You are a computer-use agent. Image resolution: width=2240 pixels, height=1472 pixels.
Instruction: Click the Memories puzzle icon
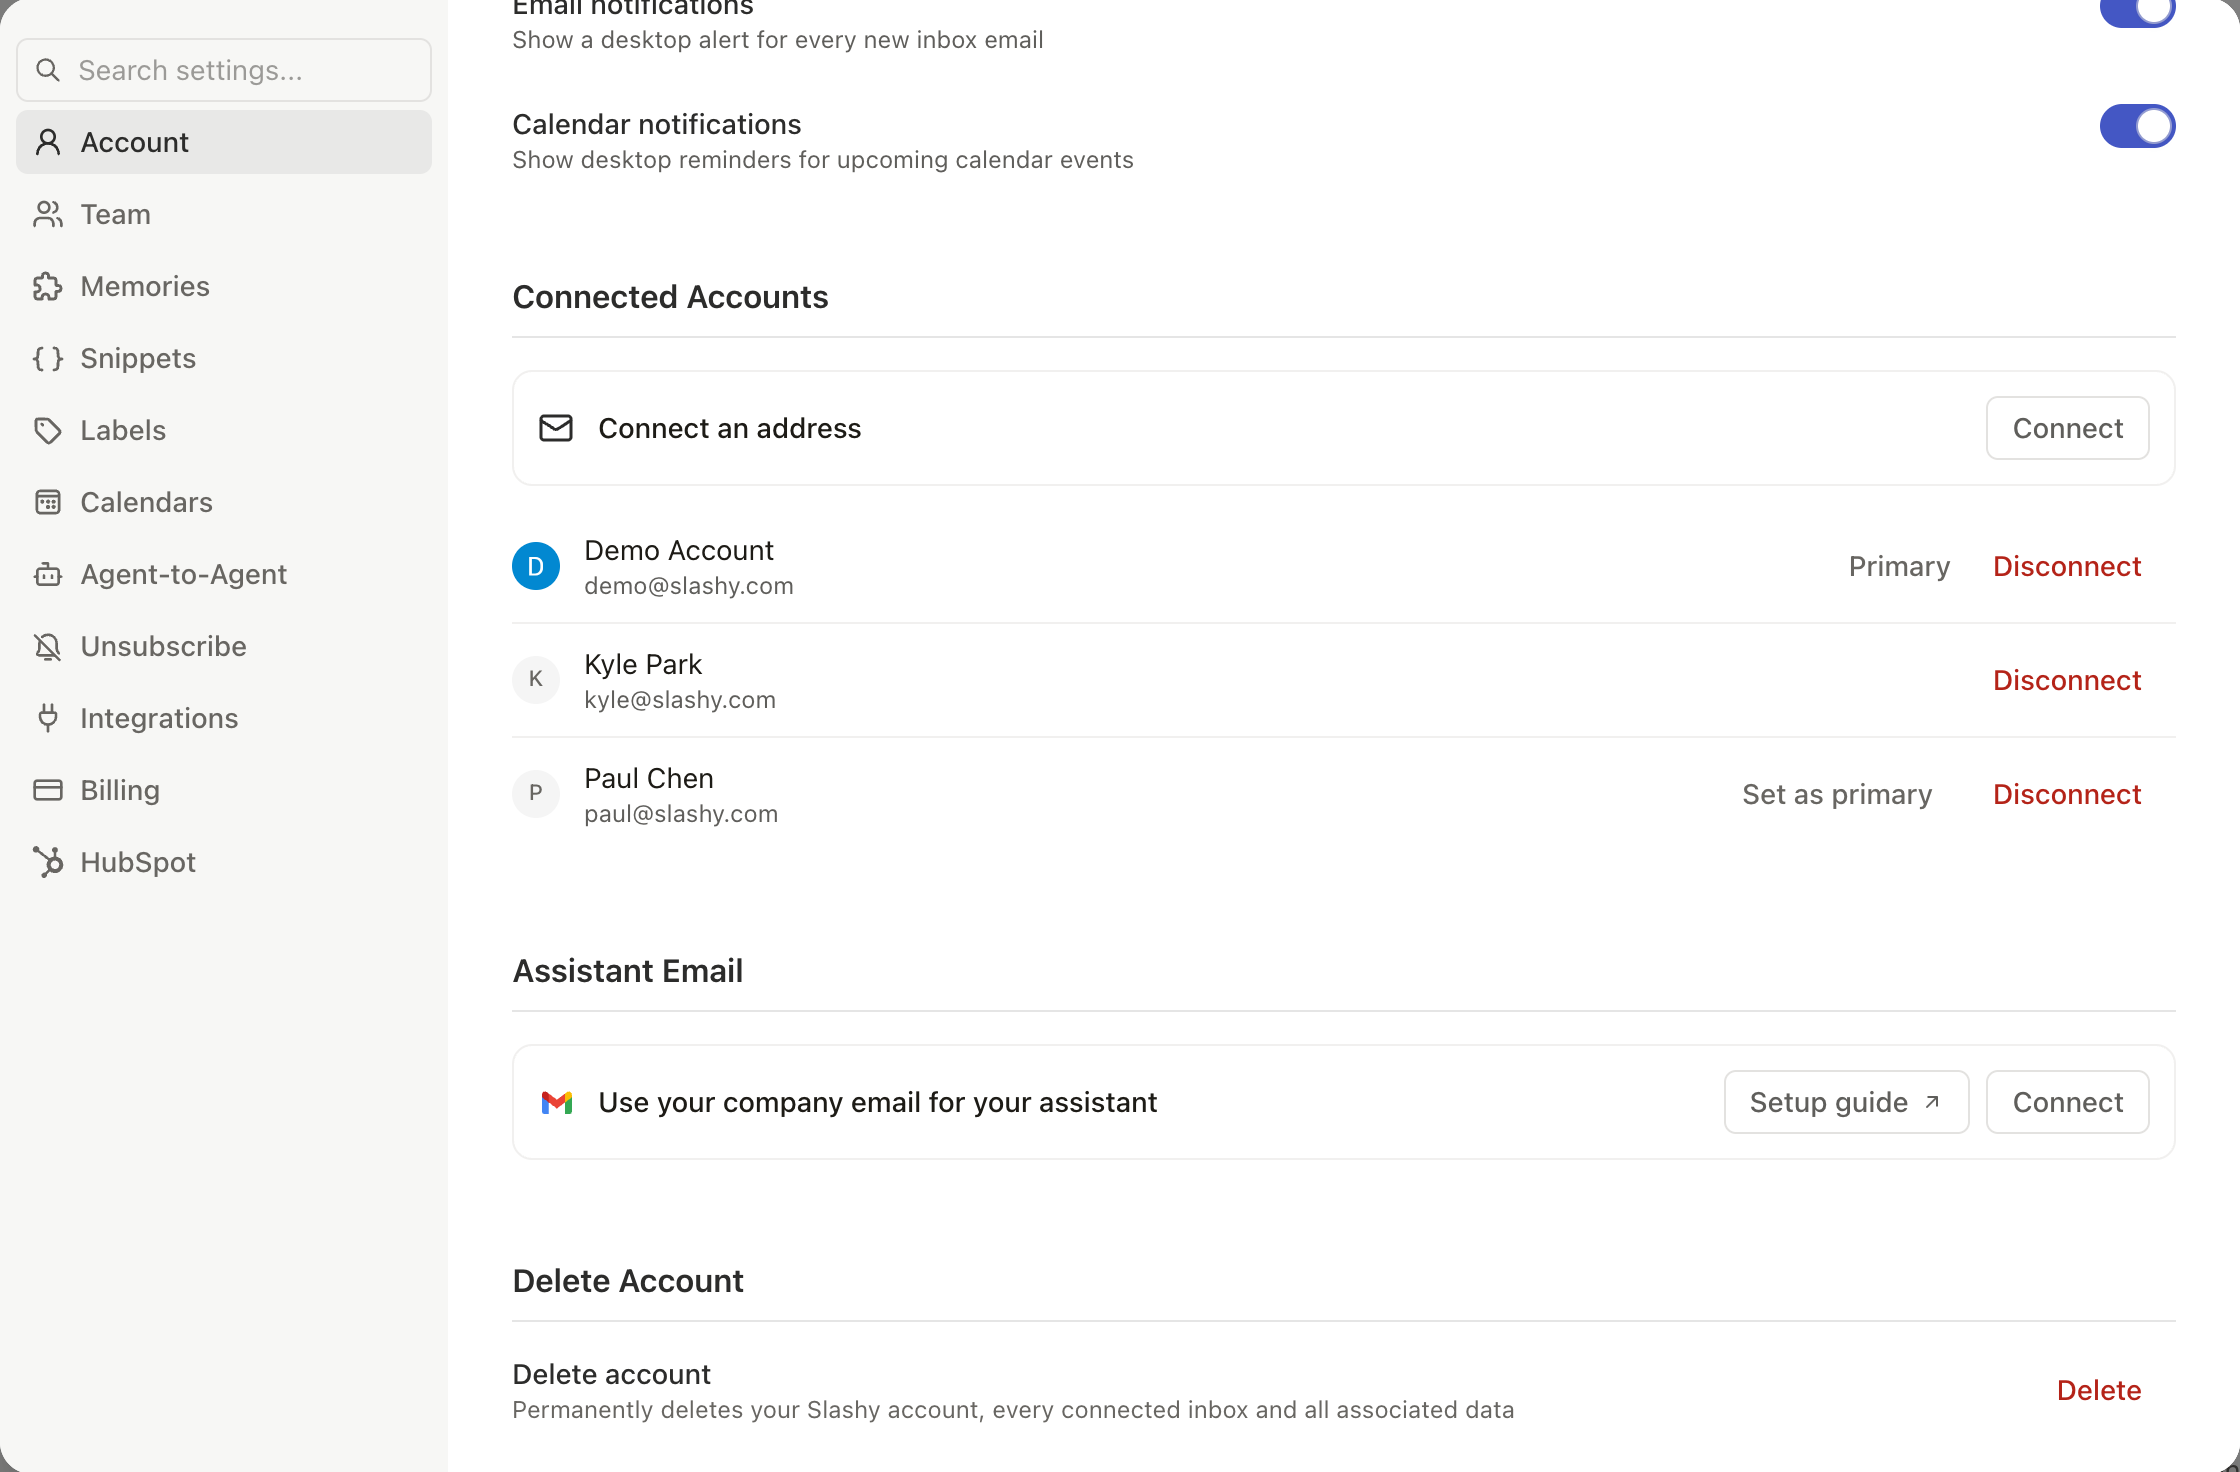(47, 286)
